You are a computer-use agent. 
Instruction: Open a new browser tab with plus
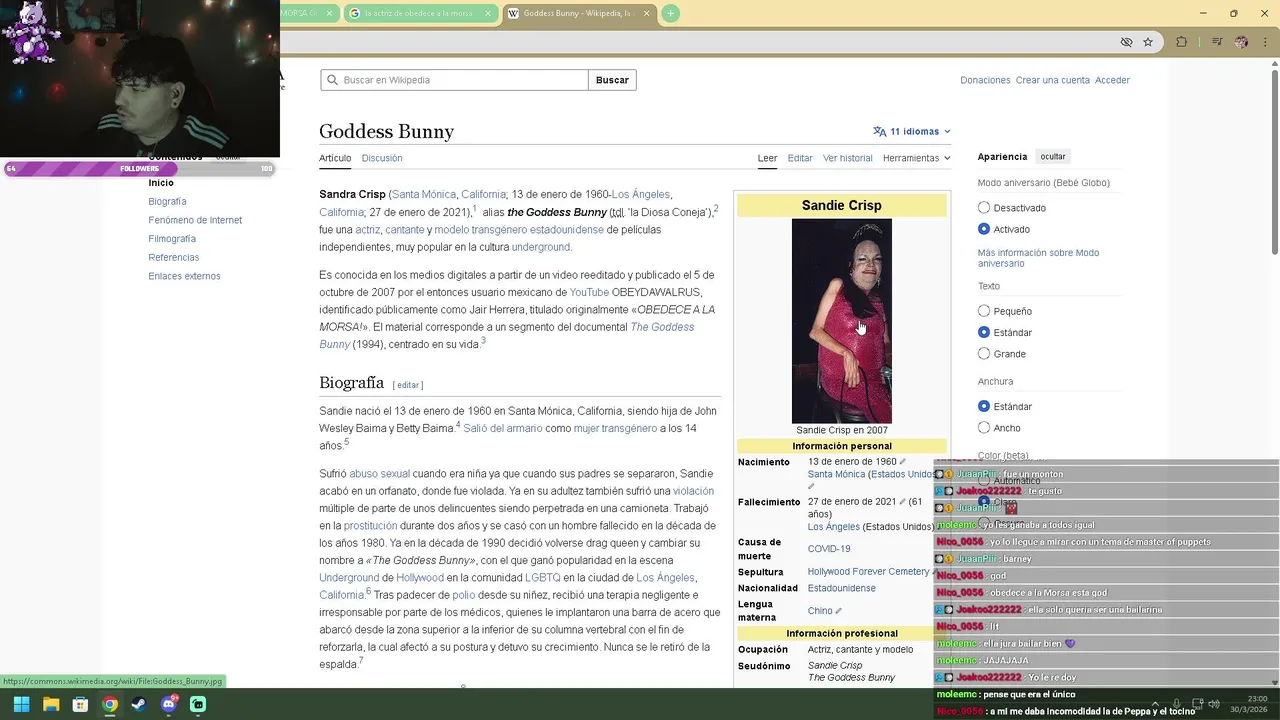click(x=670, y=13)
